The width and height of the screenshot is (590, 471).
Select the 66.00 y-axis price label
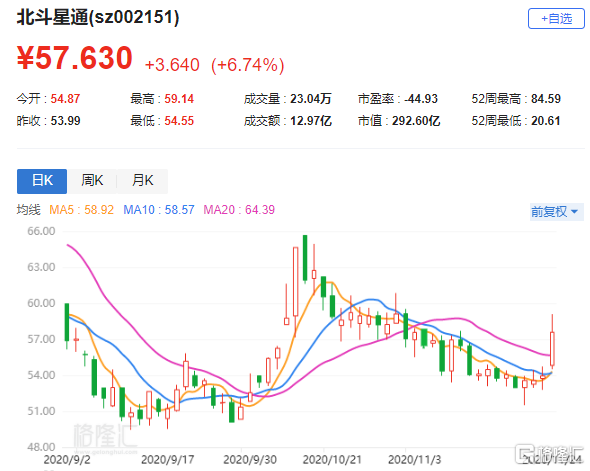(x=41, y=231)
